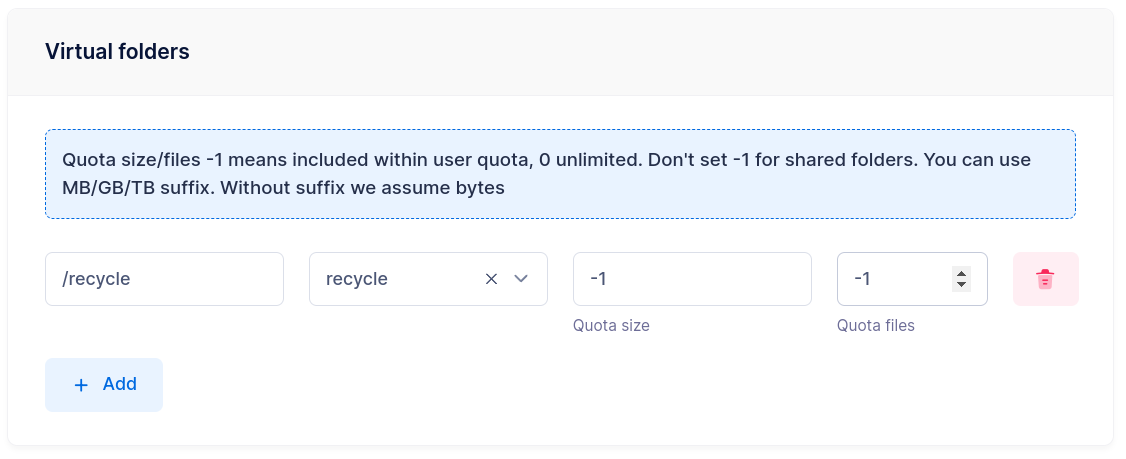Click the Quota files label text
The image size is (1126, 459).
(875, 325)
